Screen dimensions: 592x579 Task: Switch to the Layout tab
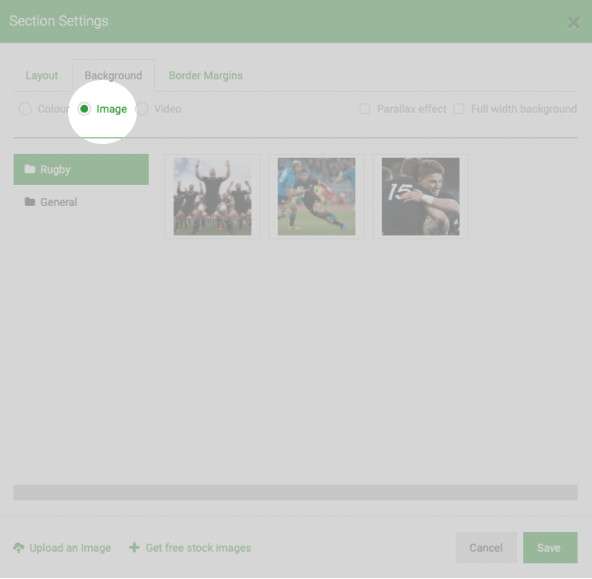point(42,75)
